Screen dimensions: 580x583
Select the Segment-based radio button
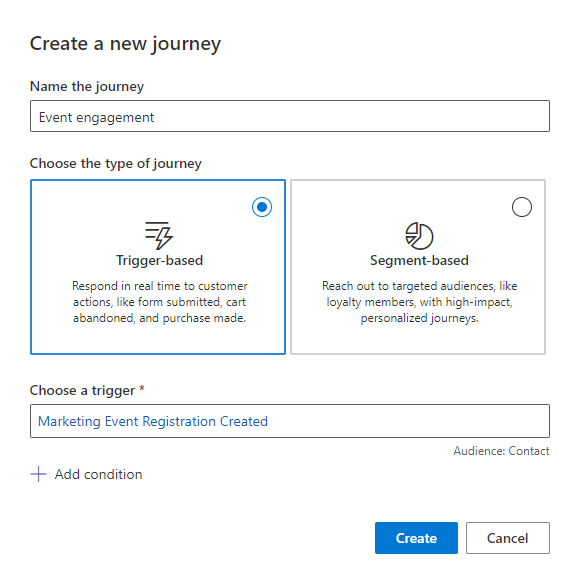(x=522, y=207)
